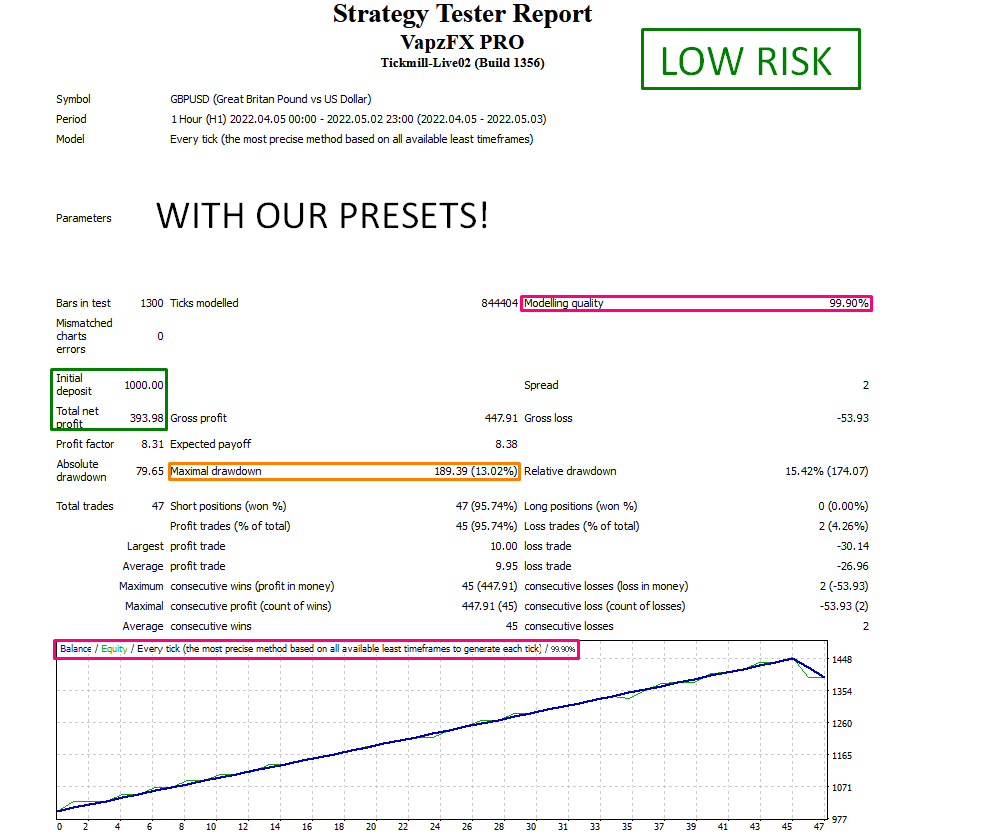Click the "Symbol" row label
The height and width of the screenshot is (839, 984).
point(73,99)
